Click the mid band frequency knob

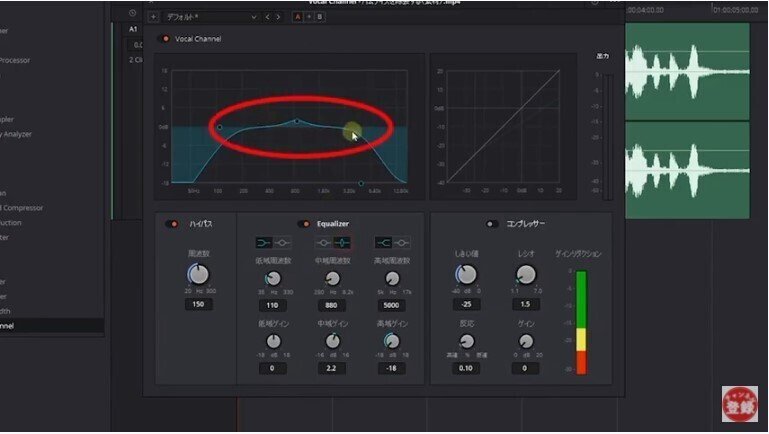coord(333,279)
